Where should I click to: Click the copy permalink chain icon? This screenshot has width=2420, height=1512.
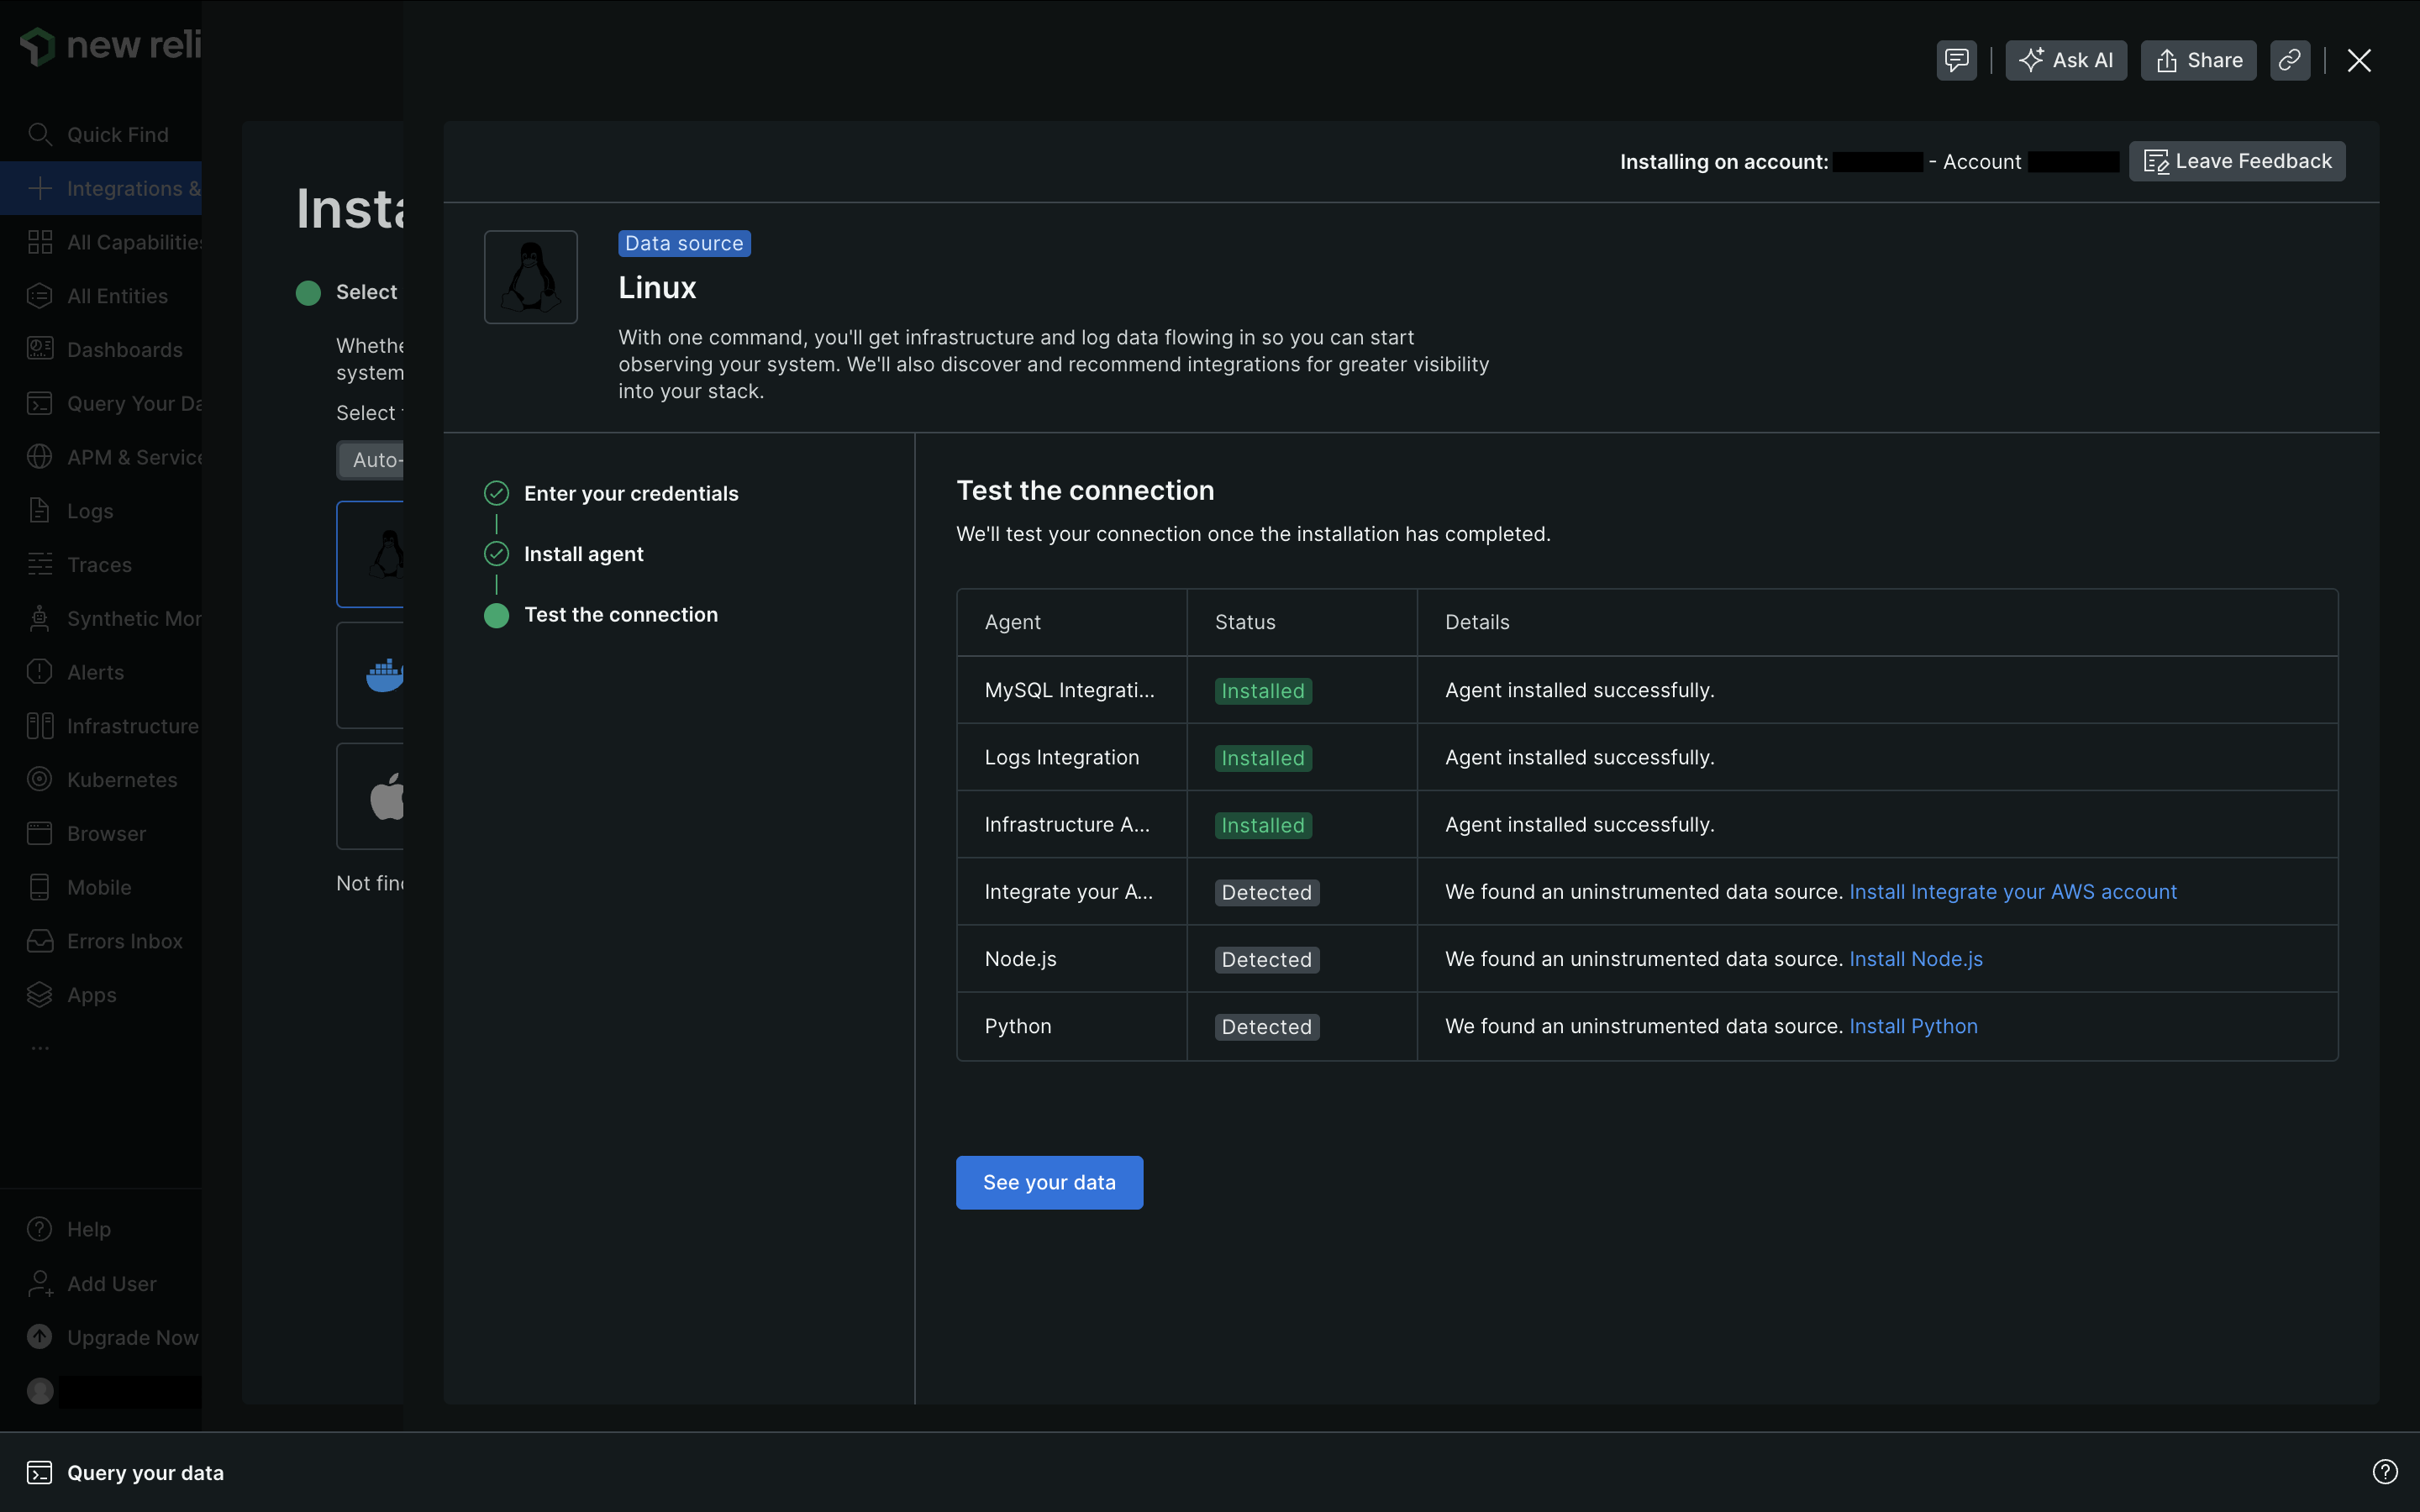2289,60
